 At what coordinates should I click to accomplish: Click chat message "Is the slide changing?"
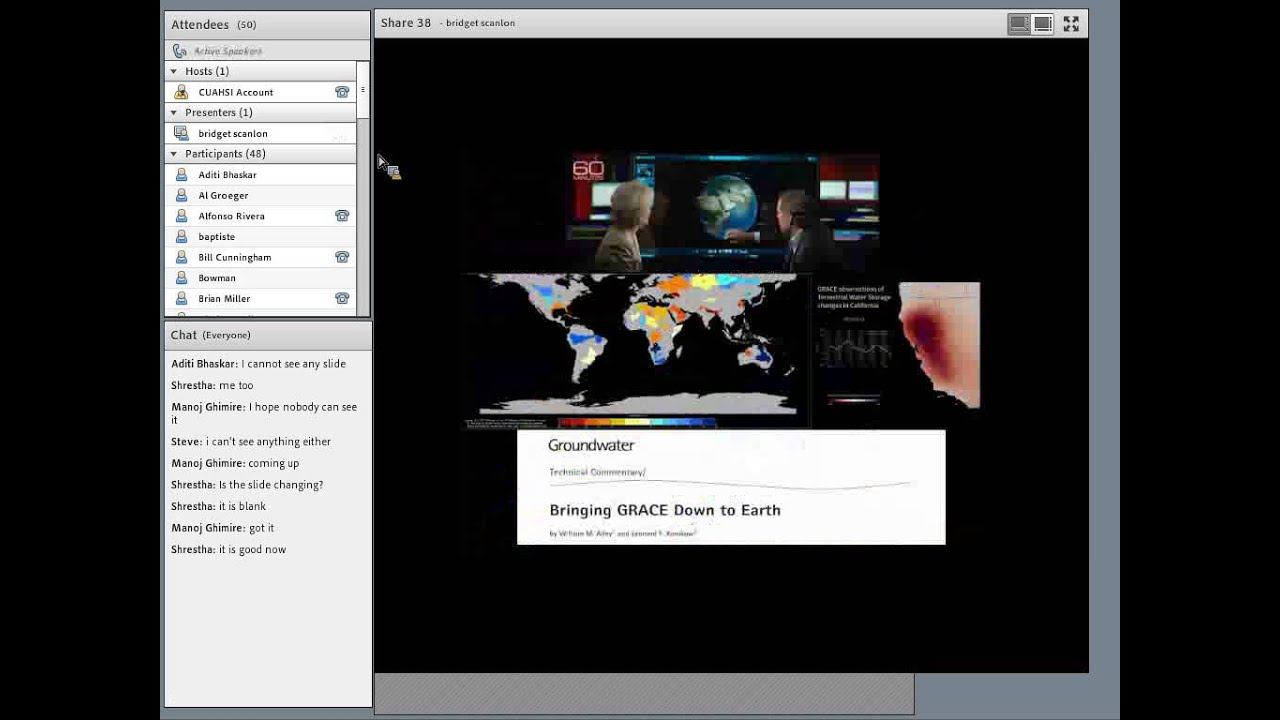271,485
